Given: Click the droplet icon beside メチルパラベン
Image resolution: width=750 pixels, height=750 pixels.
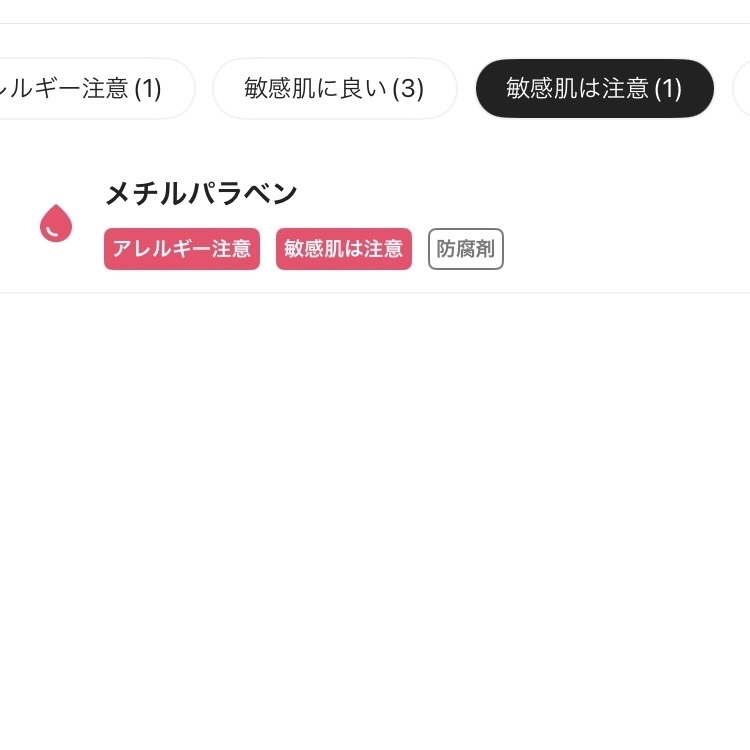Looking at the screenshot, I should pos(56,223).
